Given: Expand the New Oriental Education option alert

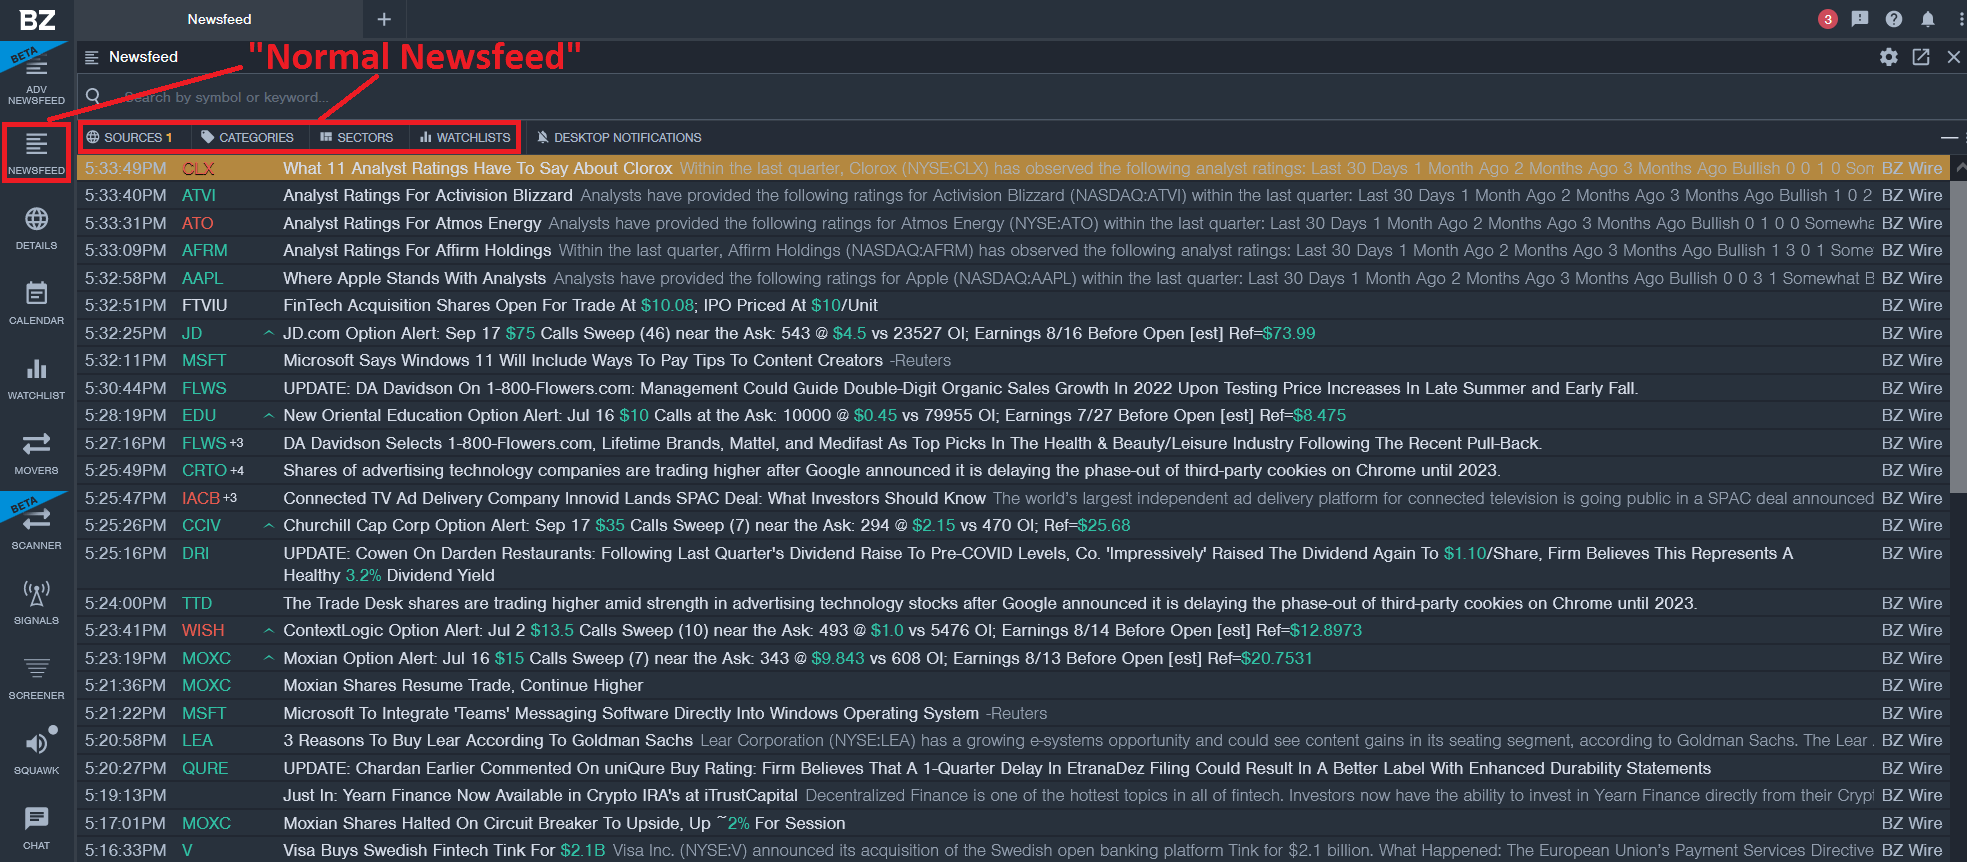Looking at the screenshot, I should [268, 415].
